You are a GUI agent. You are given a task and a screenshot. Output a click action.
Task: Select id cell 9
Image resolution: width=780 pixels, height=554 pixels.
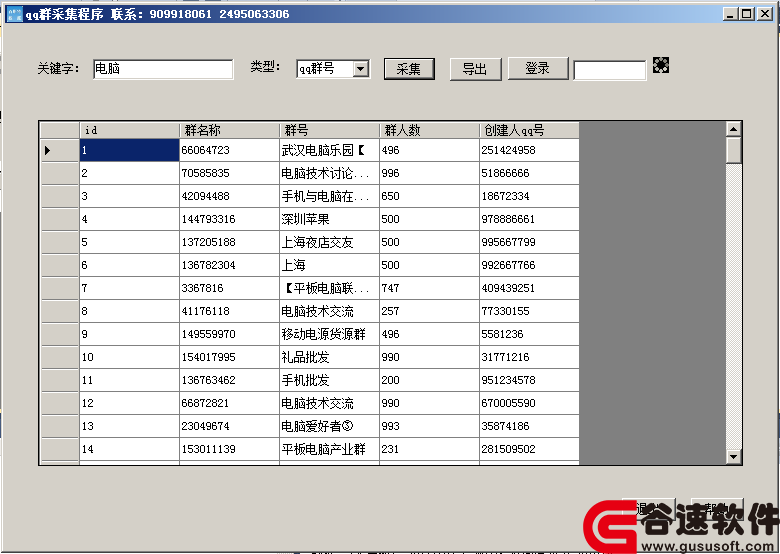[x=129, y=334]
